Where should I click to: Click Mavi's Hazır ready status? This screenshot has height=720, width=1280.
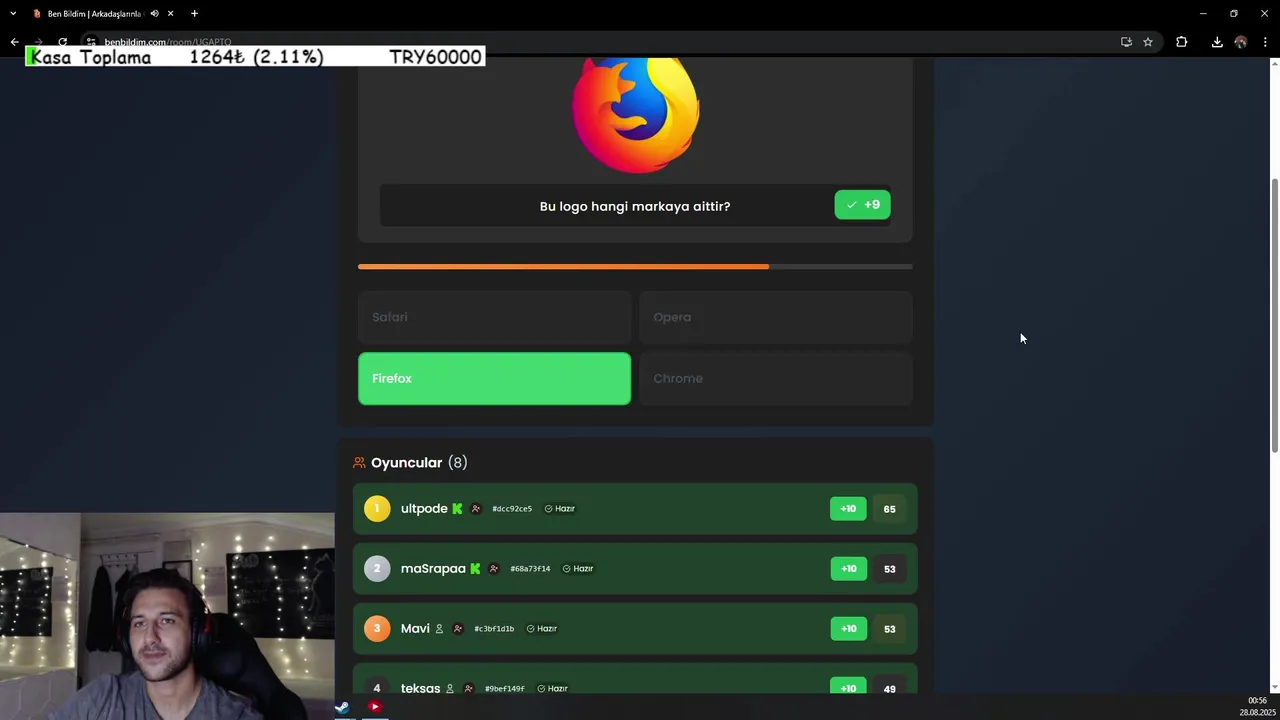click(x=542, y=629)
